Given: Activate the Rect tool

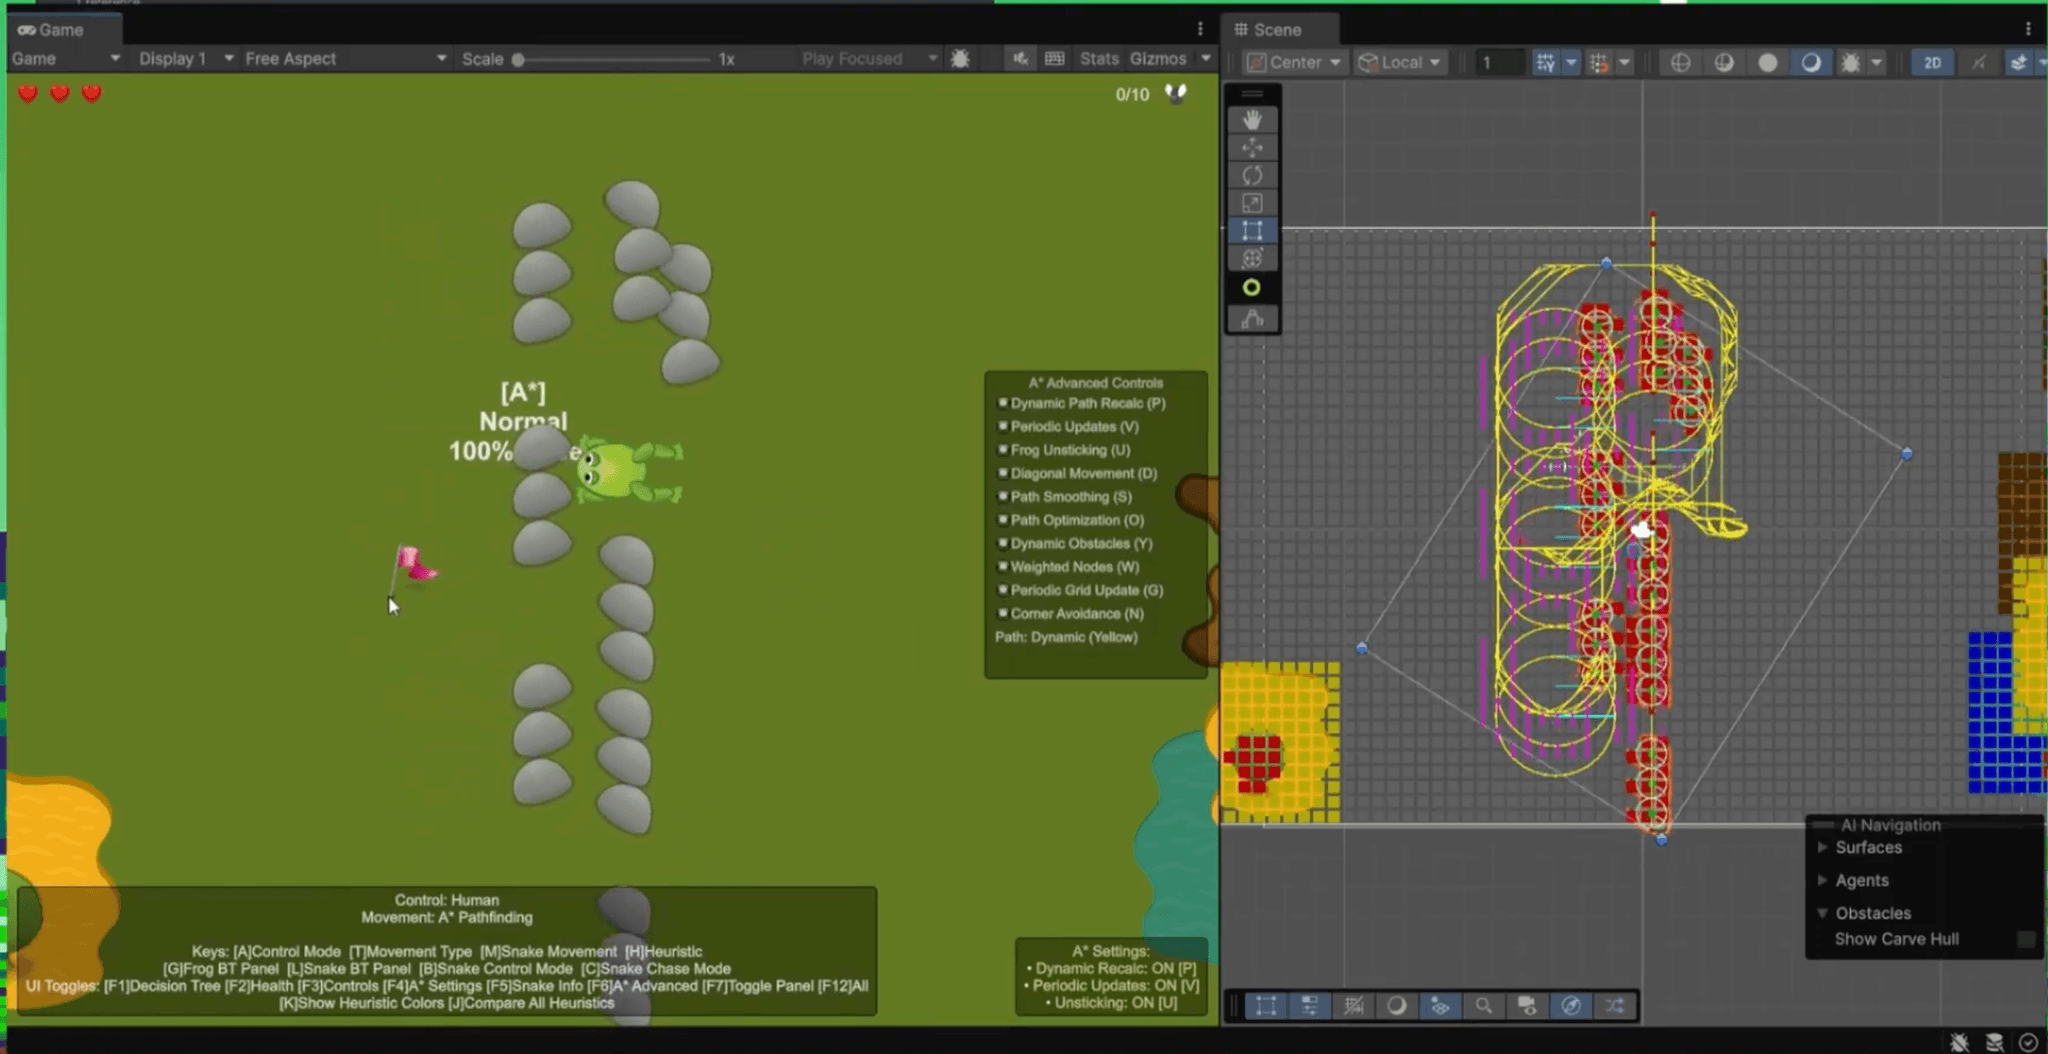Looking at the screenshot, I should point(1252,231).
